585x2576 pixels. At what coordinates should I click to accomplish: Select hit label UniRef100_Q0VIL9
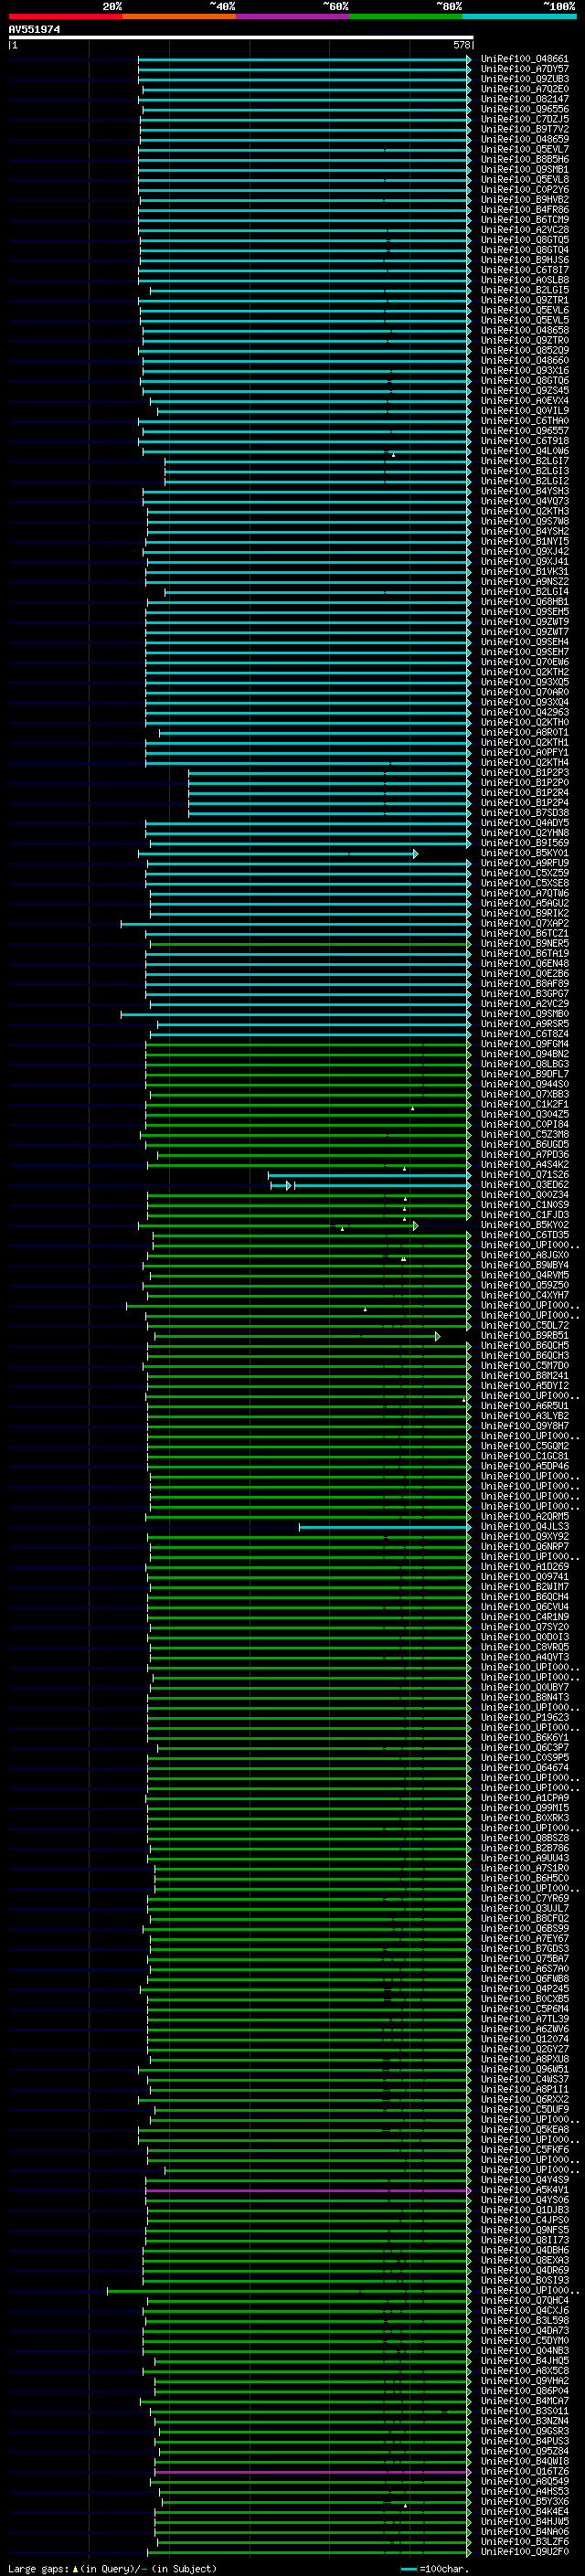pos(524,411)
